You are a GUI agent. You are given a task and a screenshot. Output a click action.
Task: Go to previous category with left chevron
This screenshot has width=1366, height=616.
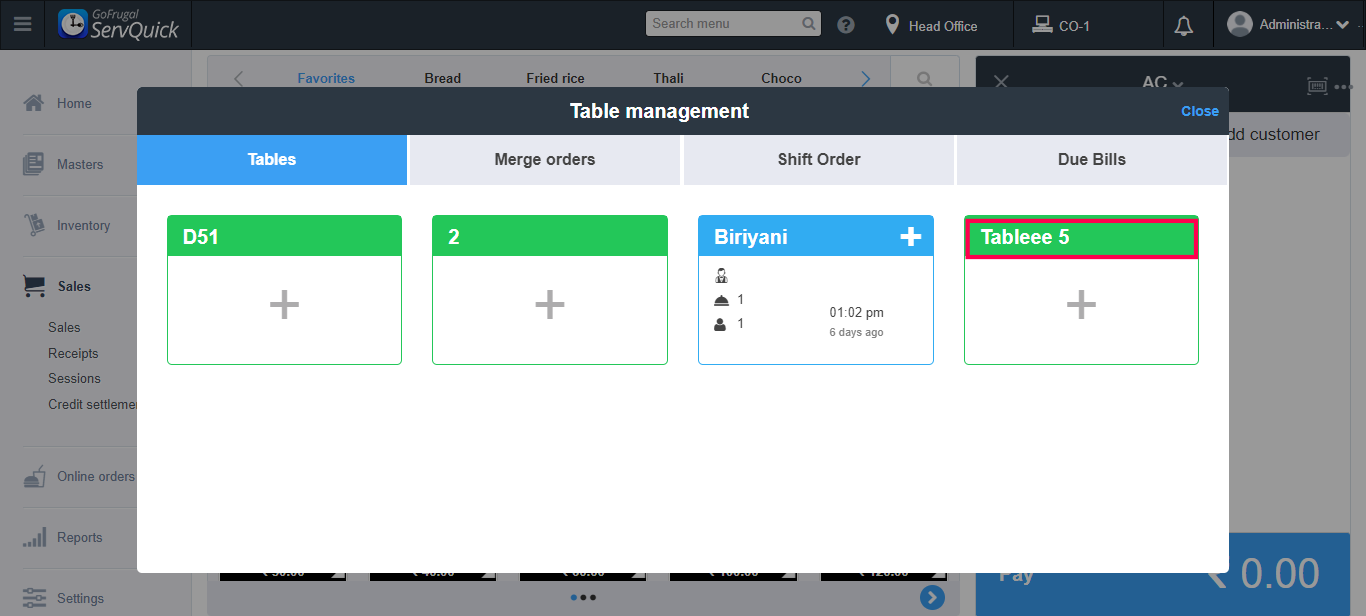(x=238, y=78)
